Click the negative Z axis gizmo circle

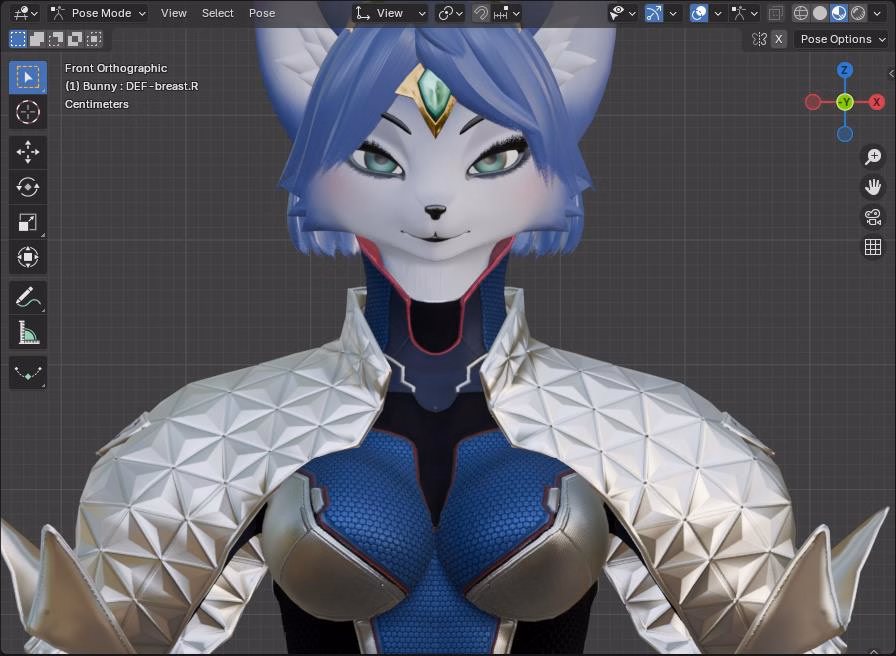click(845, 134)
